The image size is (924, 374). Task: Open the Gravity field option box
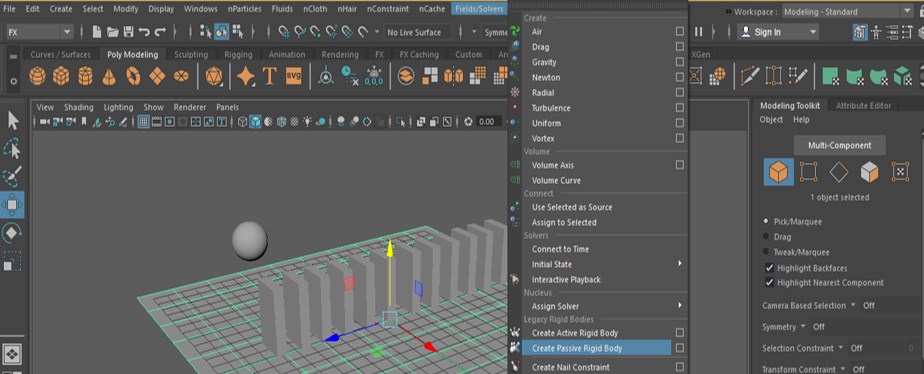point(679,62)
